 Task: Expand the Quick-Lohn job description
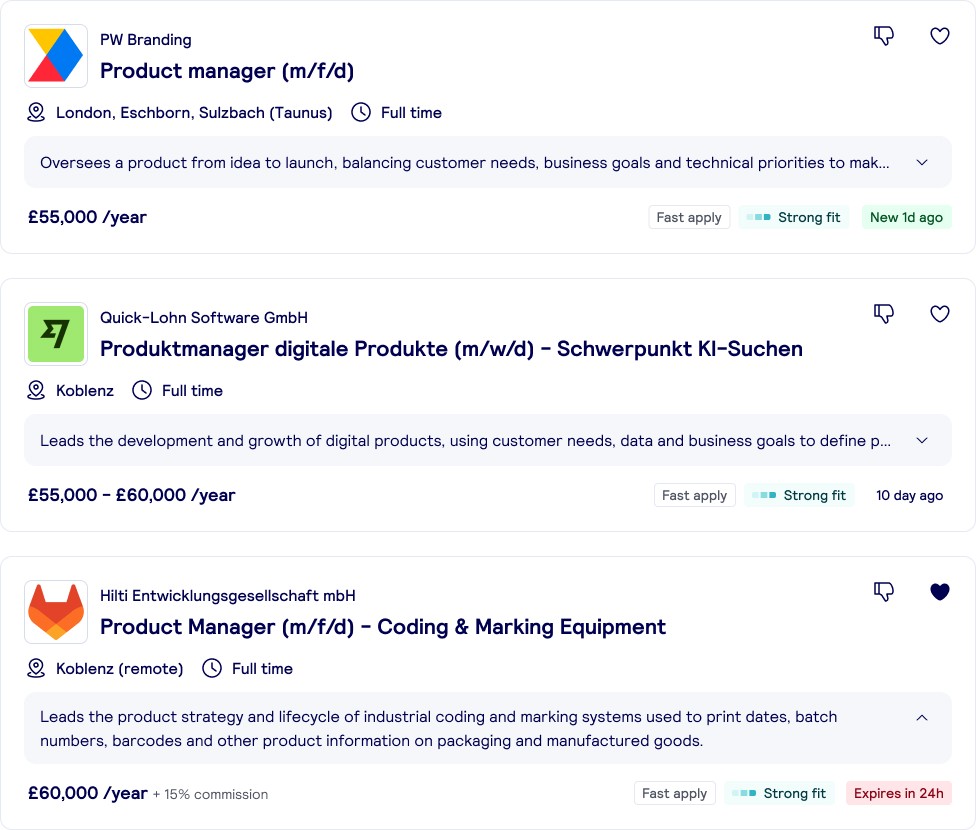922,440
